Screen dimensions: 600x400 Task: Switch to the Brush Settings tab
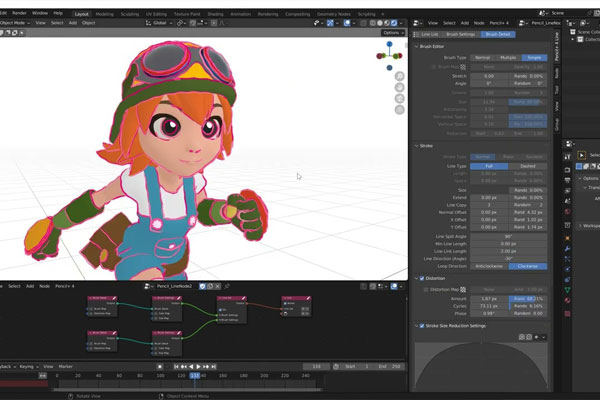pyautogui.click(x=460, y=34)
